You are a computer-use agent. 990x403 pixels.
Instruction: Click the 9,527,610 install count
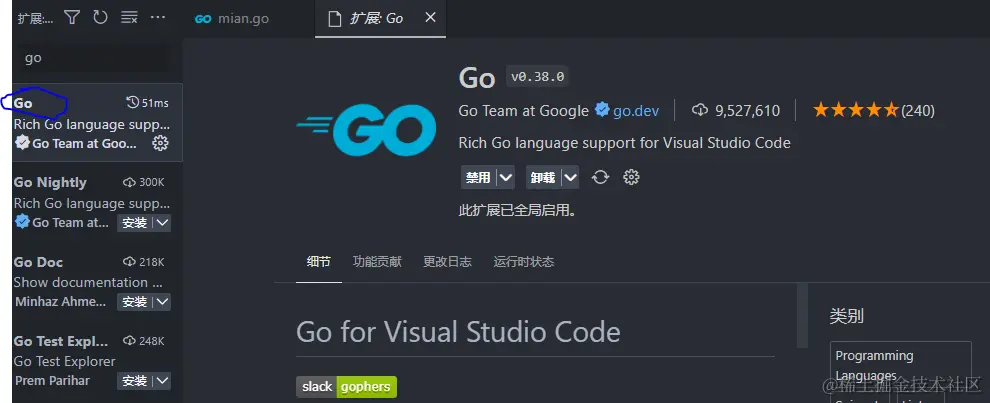(736, 111)
